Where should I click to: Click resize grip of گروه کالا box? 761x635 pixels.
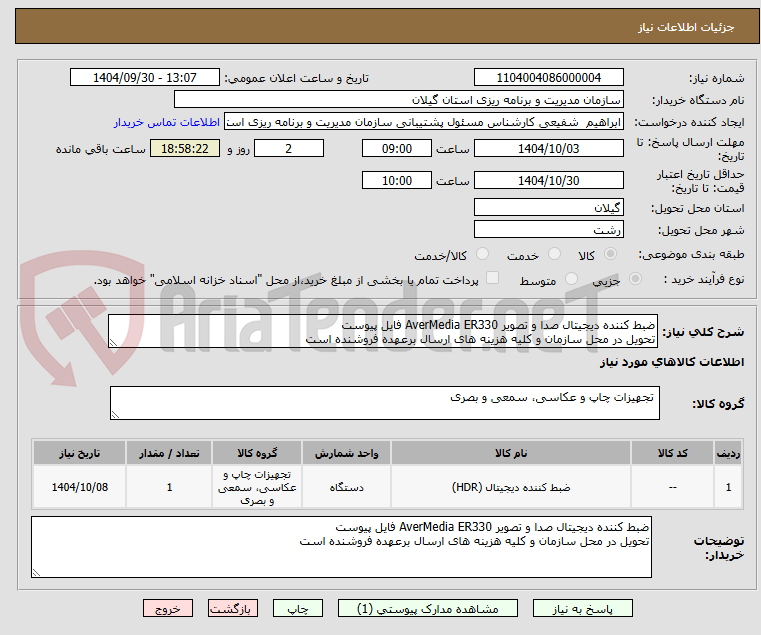pos(115,414)
